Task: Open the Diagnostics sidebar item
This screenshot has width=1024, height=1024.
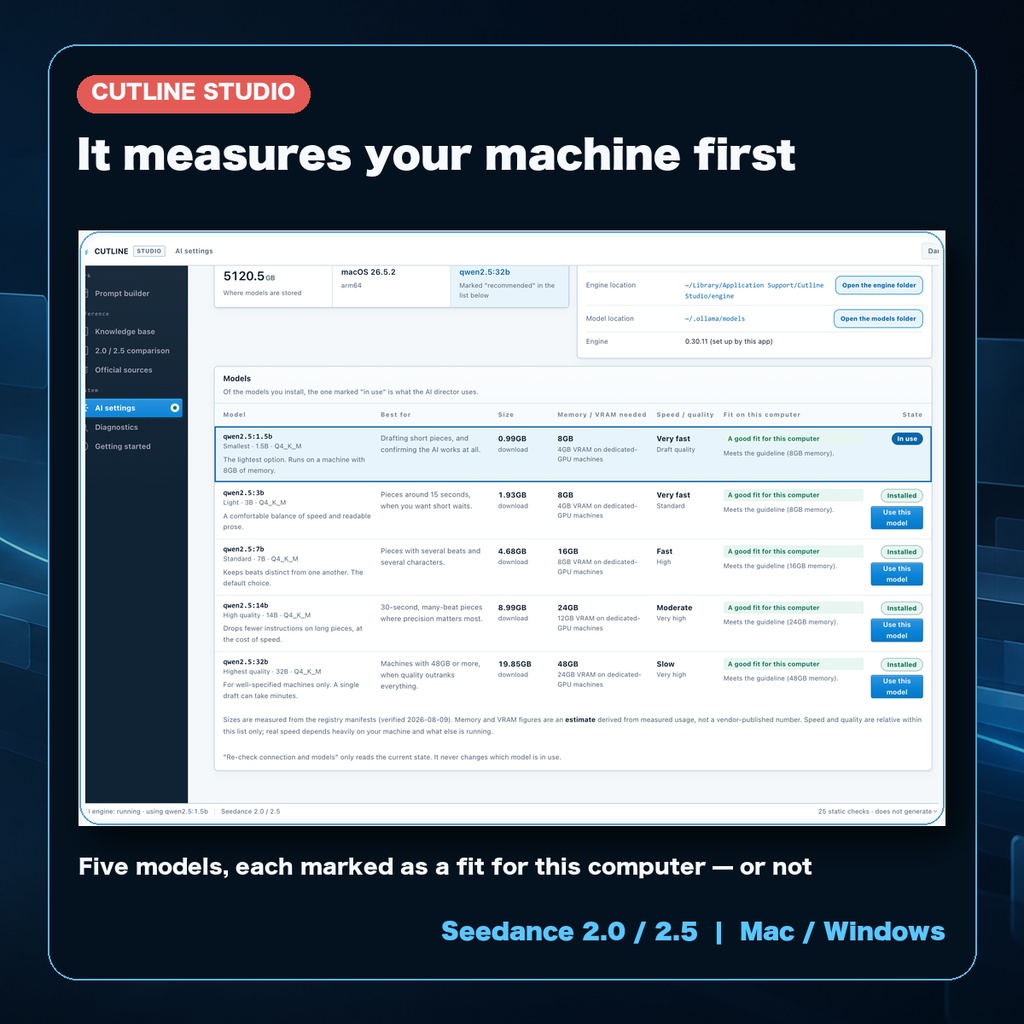Action: point(116,427)
